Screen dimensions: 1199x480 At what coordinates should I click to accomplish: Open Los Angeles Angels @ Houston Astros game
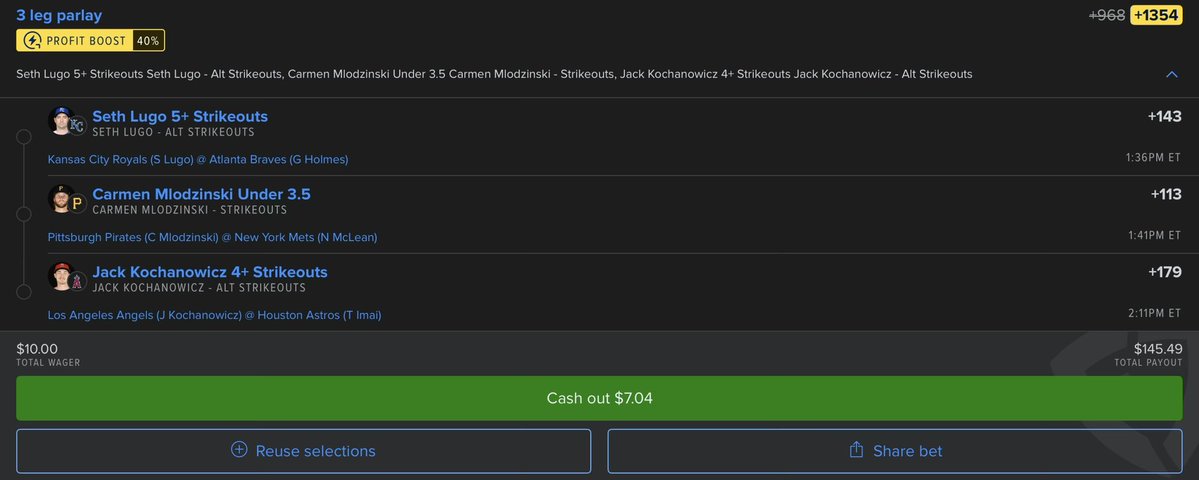tap(214, 315)
